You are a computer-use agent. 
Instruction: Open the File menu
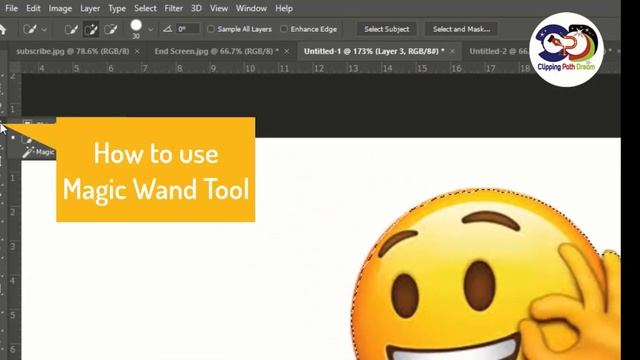pos(11,8)
